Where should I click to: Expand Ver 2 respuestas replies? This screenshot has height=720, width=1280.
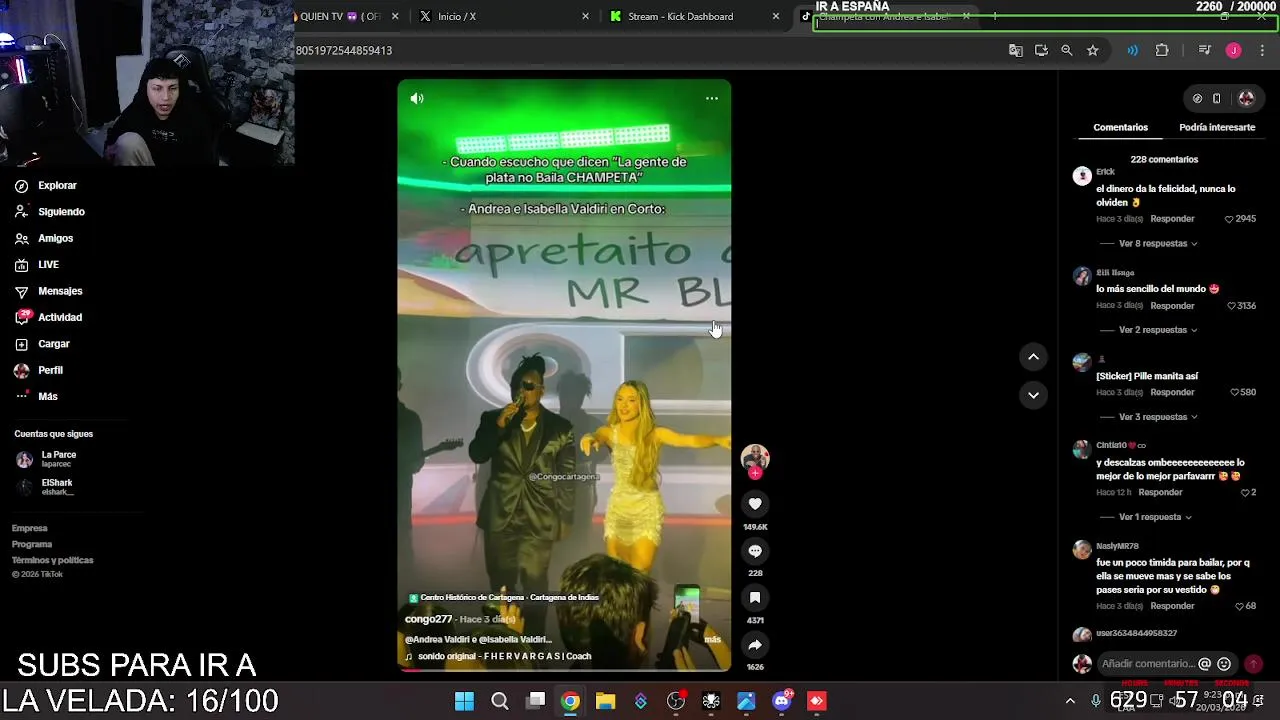click(1158, 330)
